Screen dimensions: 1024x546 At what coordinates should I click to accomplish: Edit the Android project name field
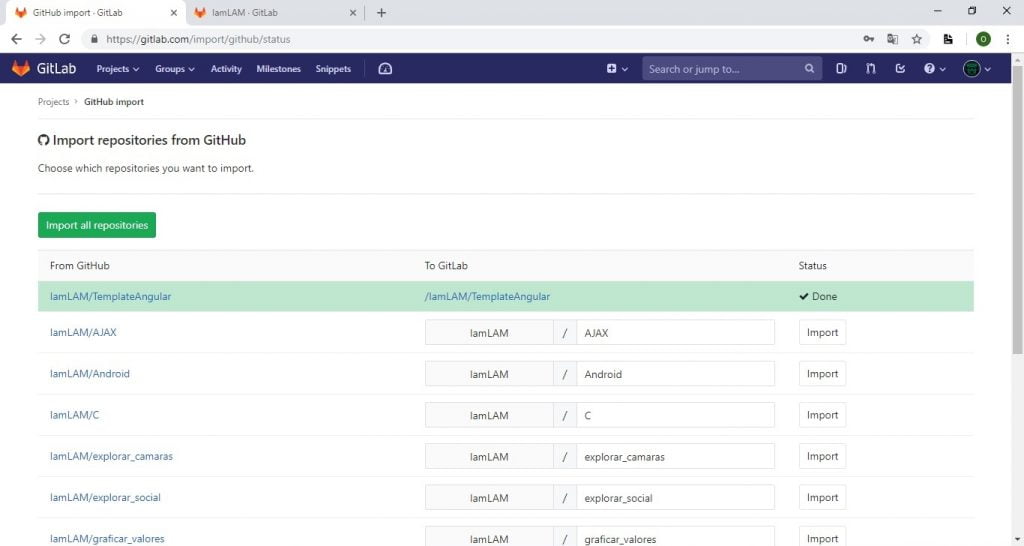675,374
